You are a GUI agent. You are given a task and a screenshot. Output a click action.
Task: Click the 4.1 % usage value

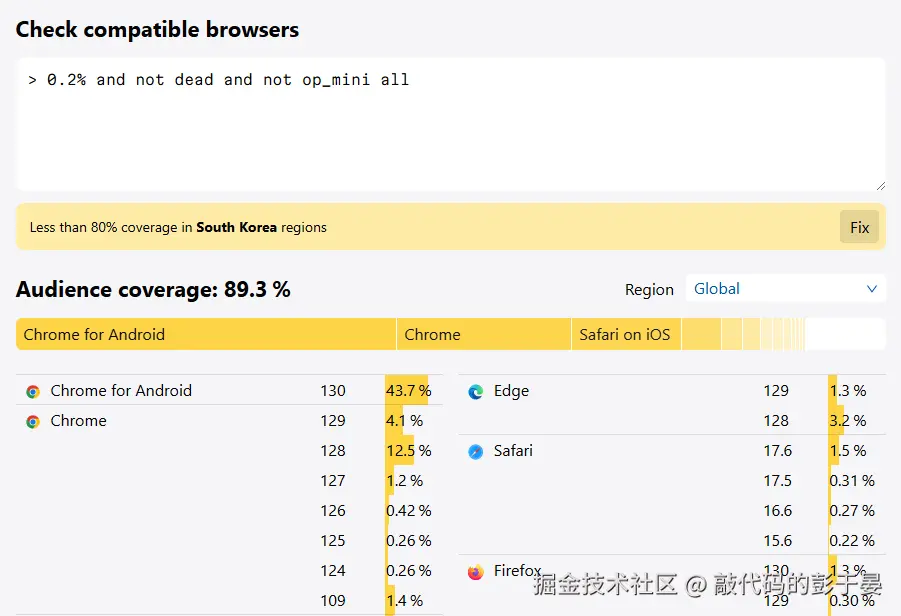405,421
